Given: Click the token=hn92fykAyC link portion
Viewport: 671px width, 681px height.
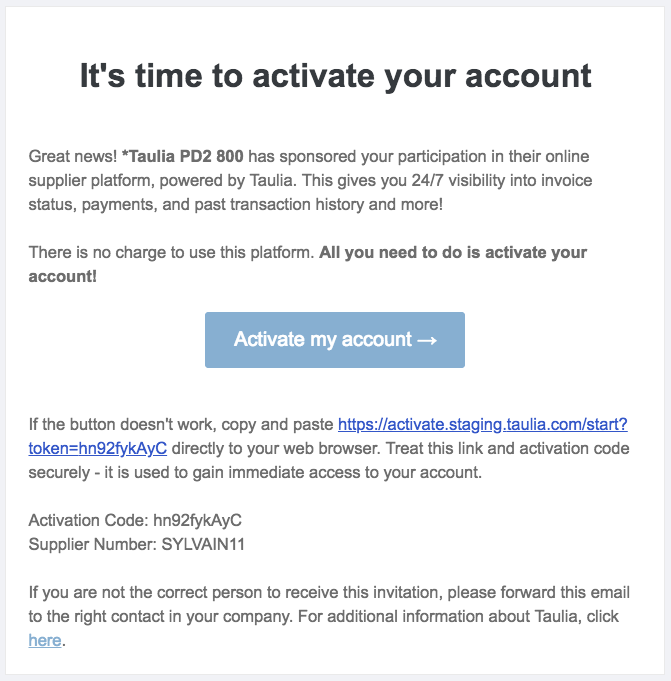Looking at the screenshot, I should point(98,448).
